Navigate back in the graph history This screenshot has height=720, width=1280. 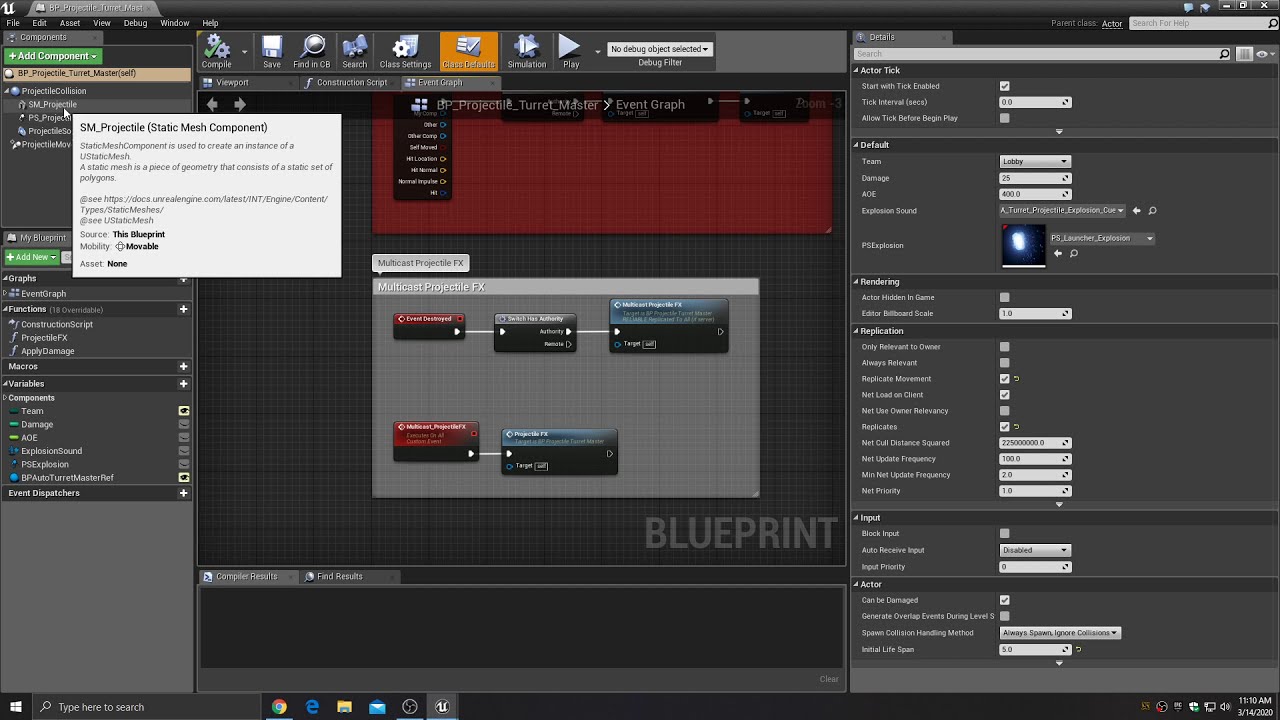(x=212, y=104)
